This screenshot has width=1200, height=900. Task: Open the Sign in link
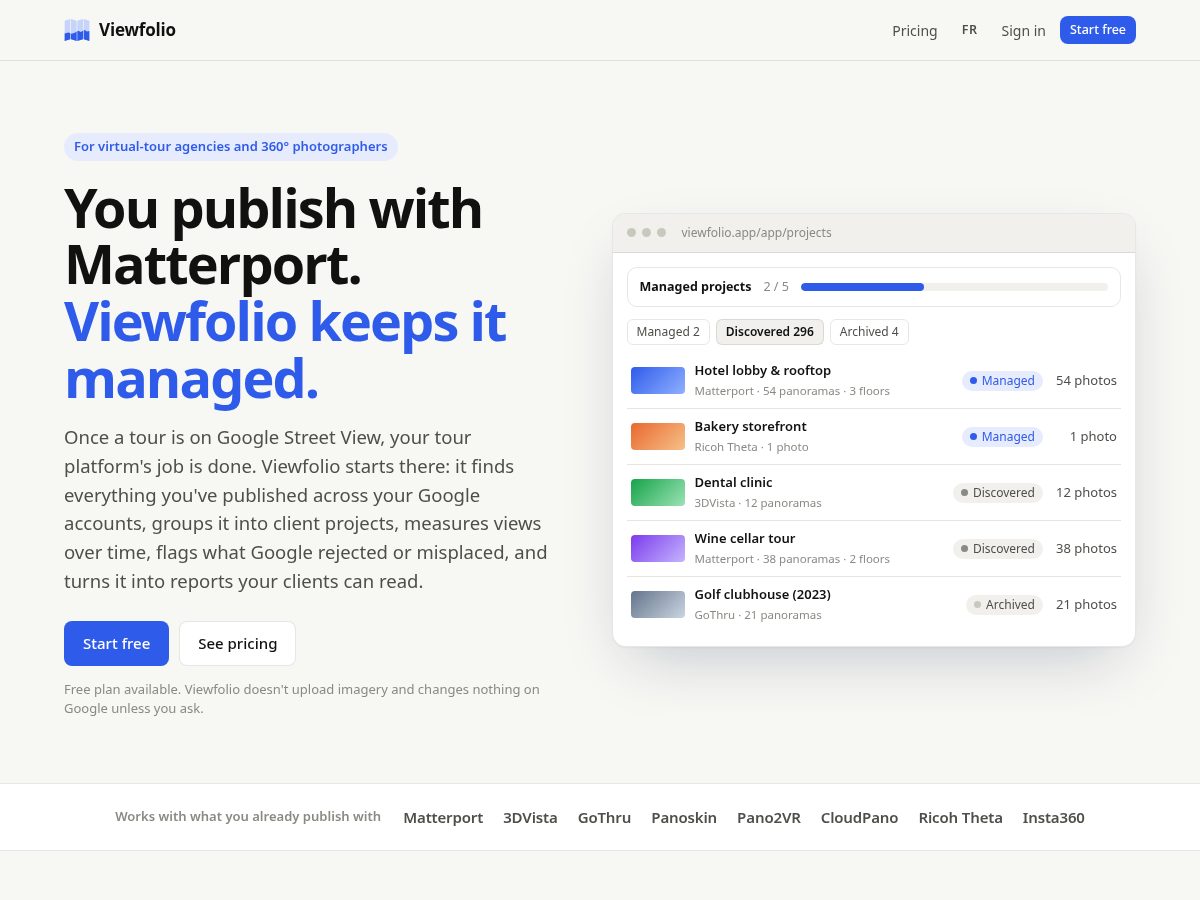[1023, 31]
